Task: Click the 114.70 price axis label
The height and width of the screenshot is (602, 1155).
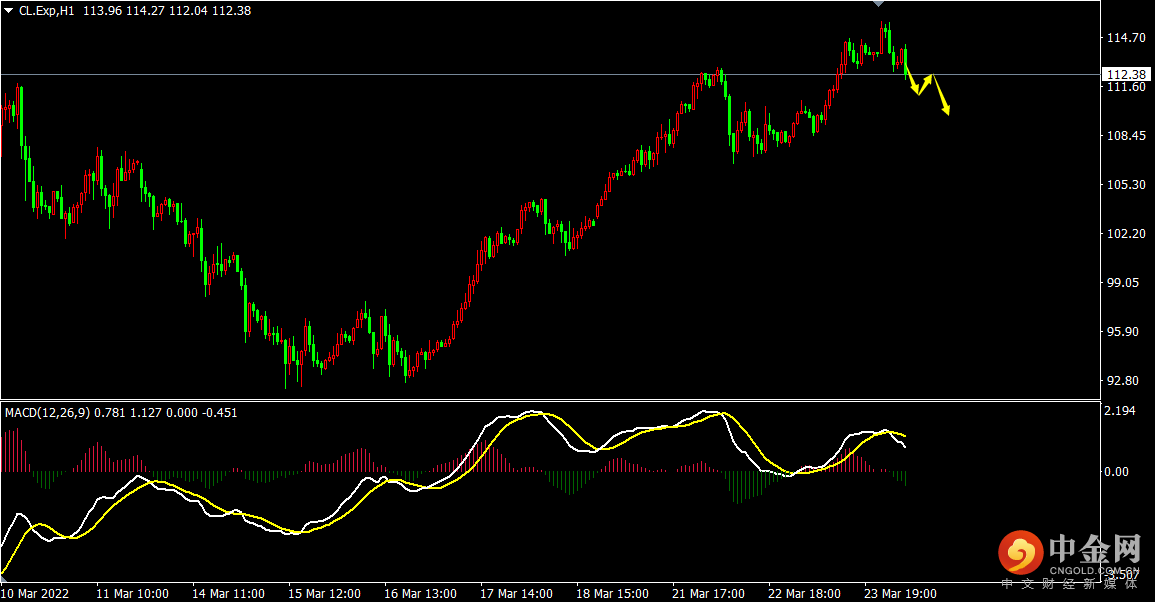Action: [x=1123, y=38]
